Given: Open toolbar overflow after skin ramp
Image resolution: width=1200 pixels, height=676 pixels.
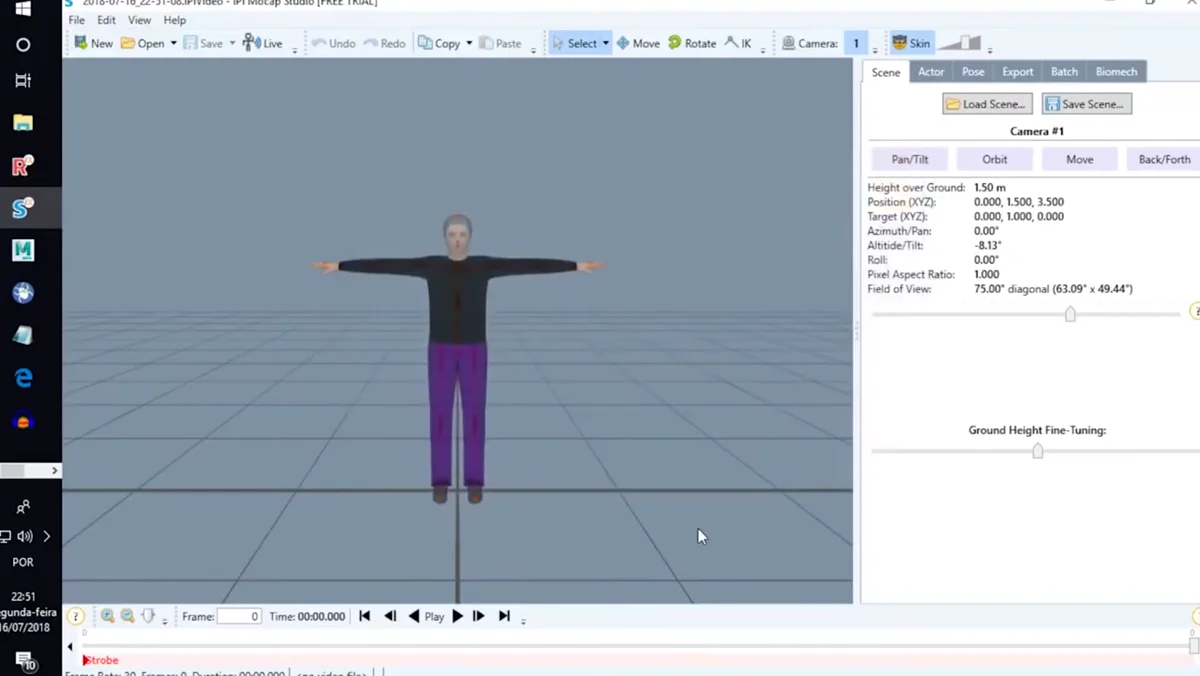Looking at the screenshot, I should coord(990,48).
